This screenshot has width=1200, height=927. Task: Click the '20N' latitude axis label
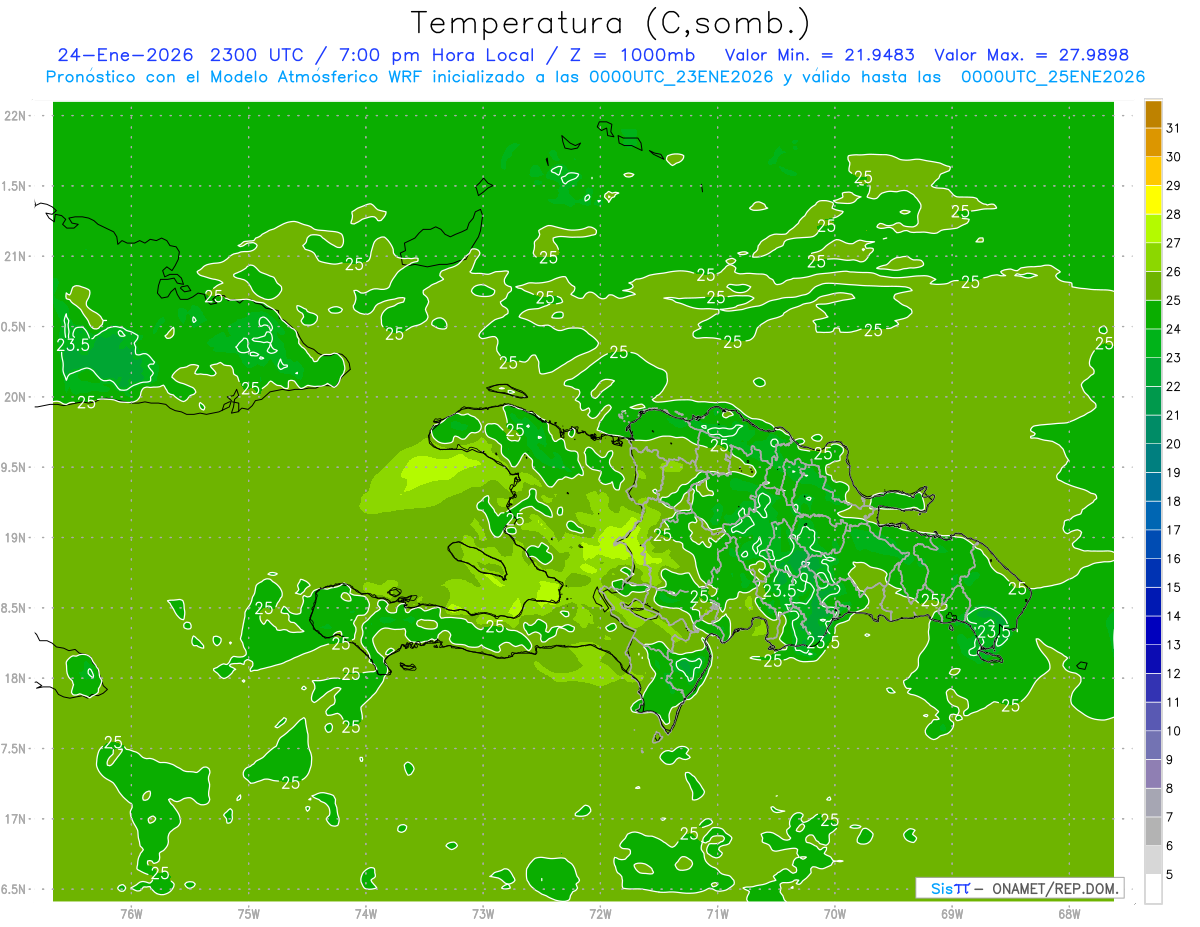15,397
